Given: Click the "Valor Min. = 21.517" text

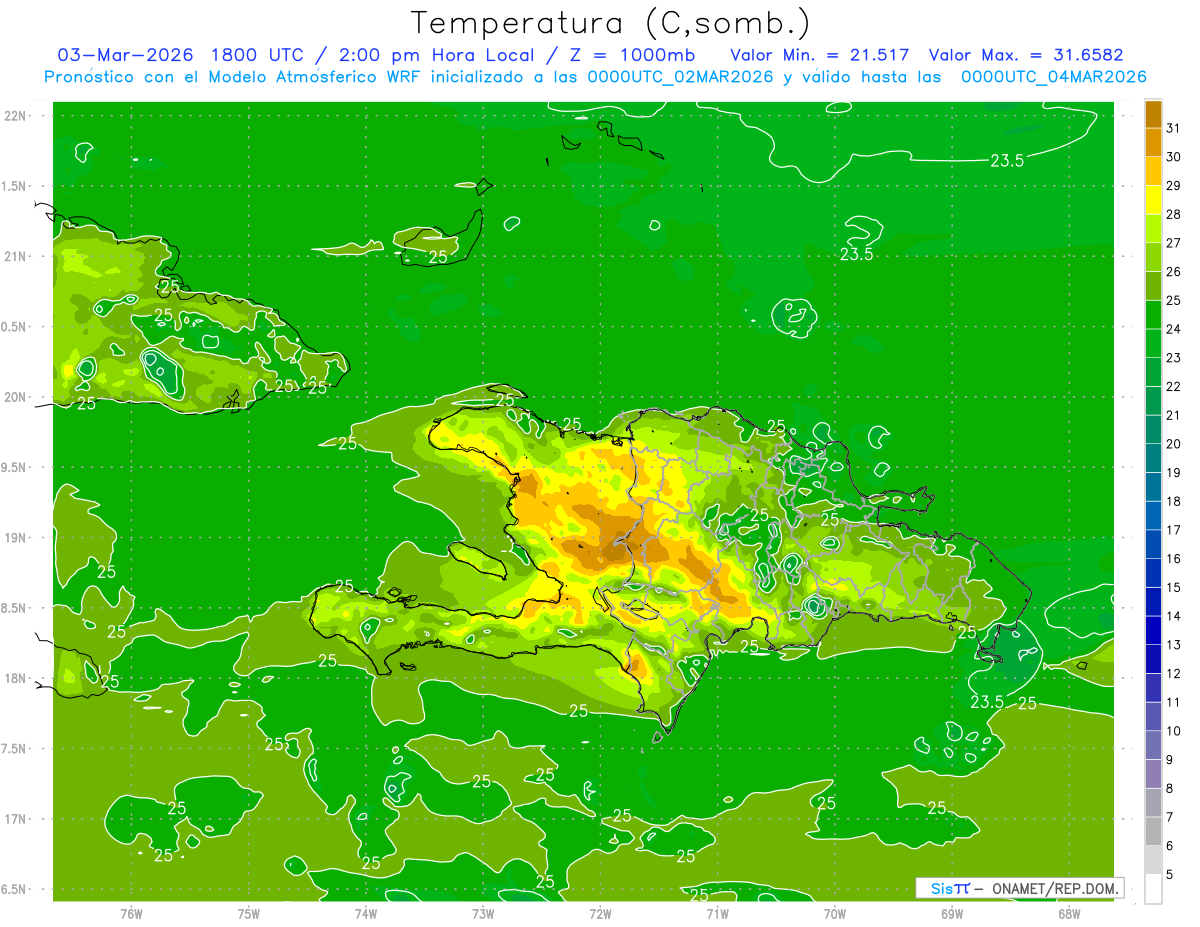Looking at the screenshot, I should click(x=820, y=54).
